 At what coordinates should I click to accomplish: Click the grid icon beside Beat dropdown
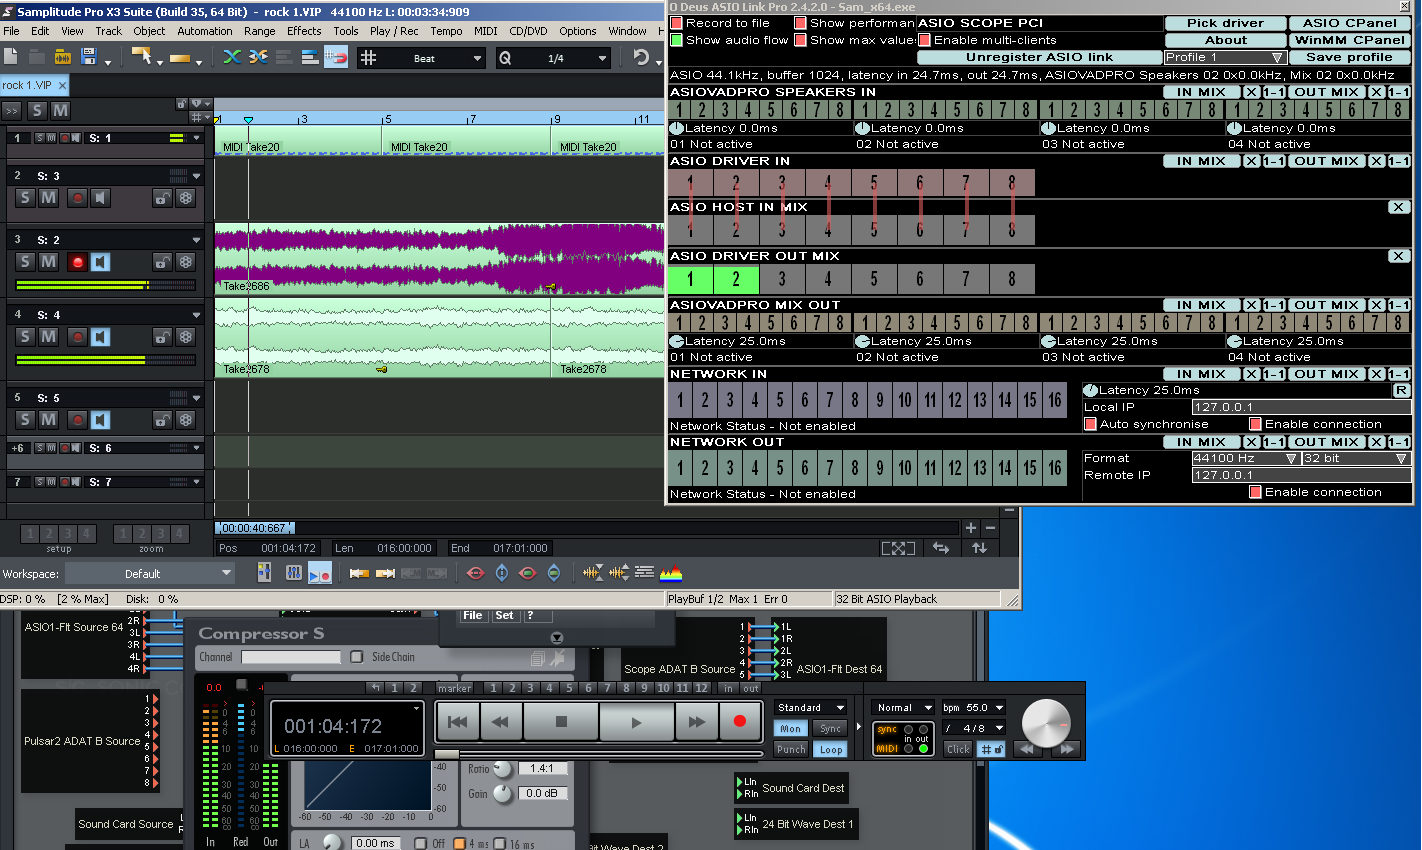[x=368, y=58]
